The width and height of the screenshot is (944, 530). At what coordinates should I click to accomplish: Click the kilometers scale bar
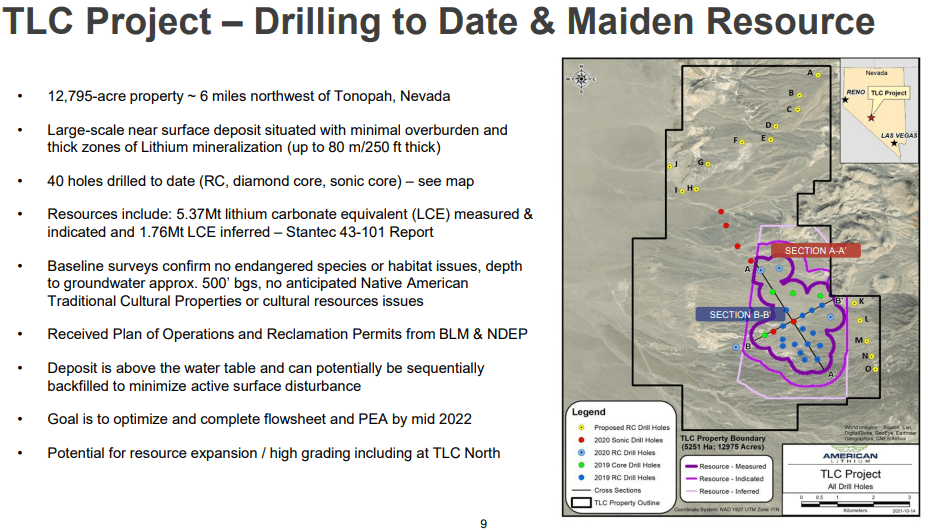click(855, 504)
